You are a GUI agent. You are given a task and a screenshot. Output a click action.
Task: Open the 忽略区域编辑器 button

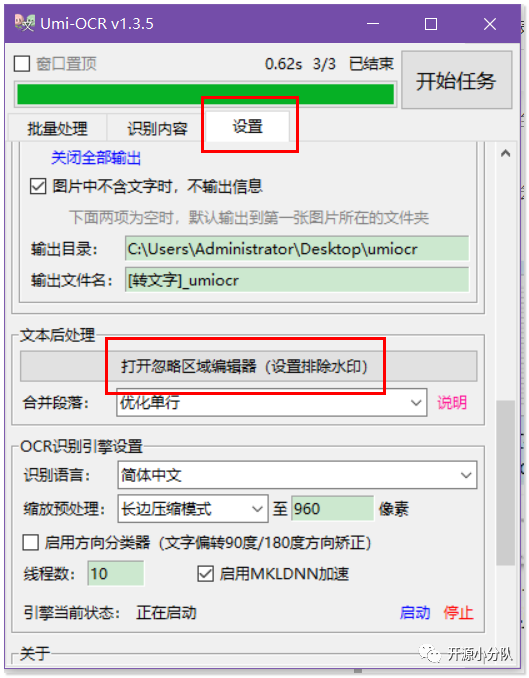tap(248, 366)
